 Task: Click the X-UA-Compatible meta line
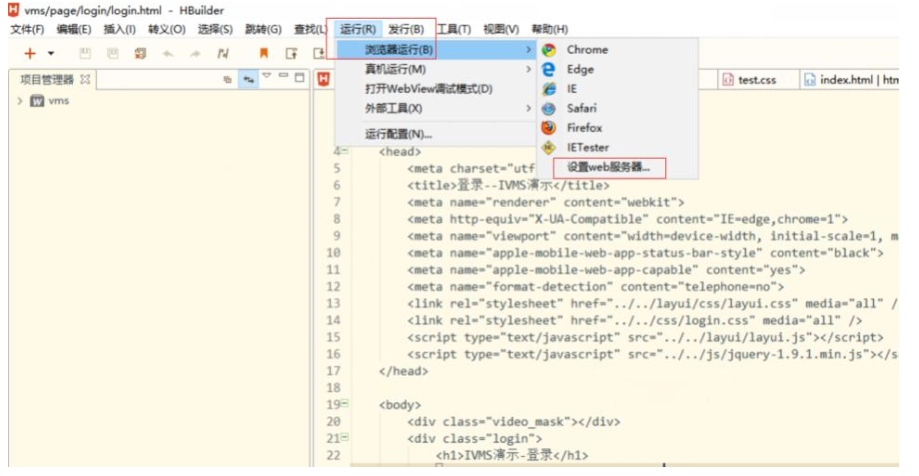[x=628, y=219]
